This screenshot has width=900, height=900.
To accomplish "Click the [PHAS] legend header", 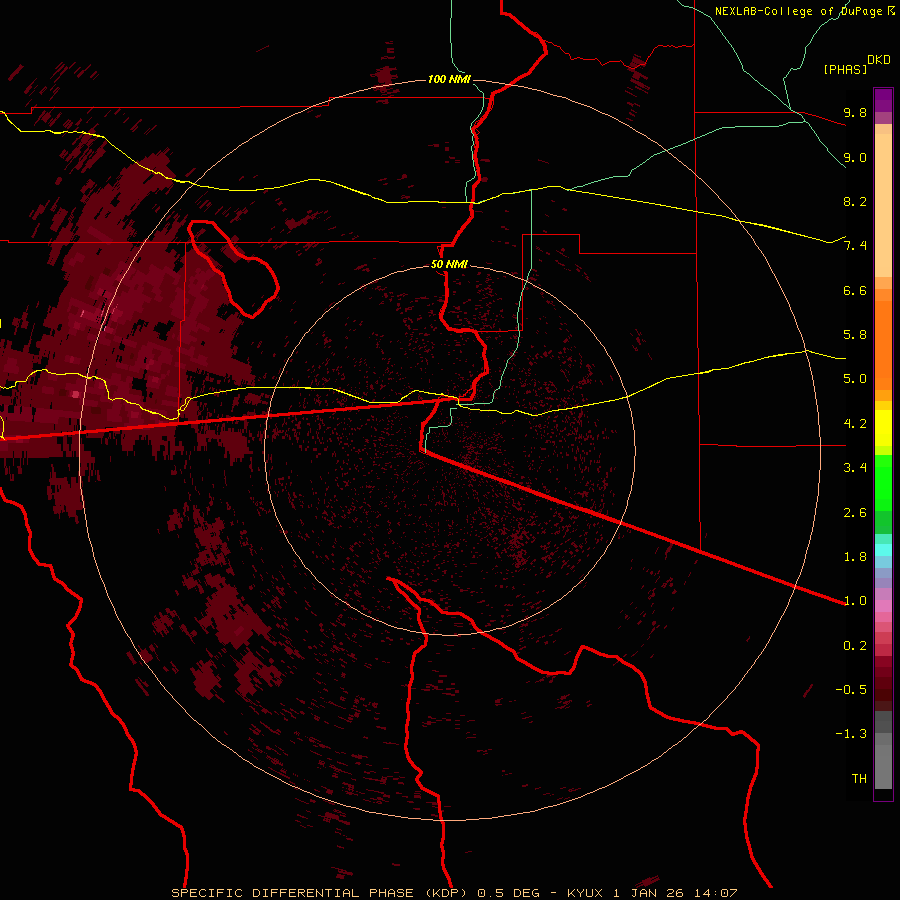I will coord(845,69).
